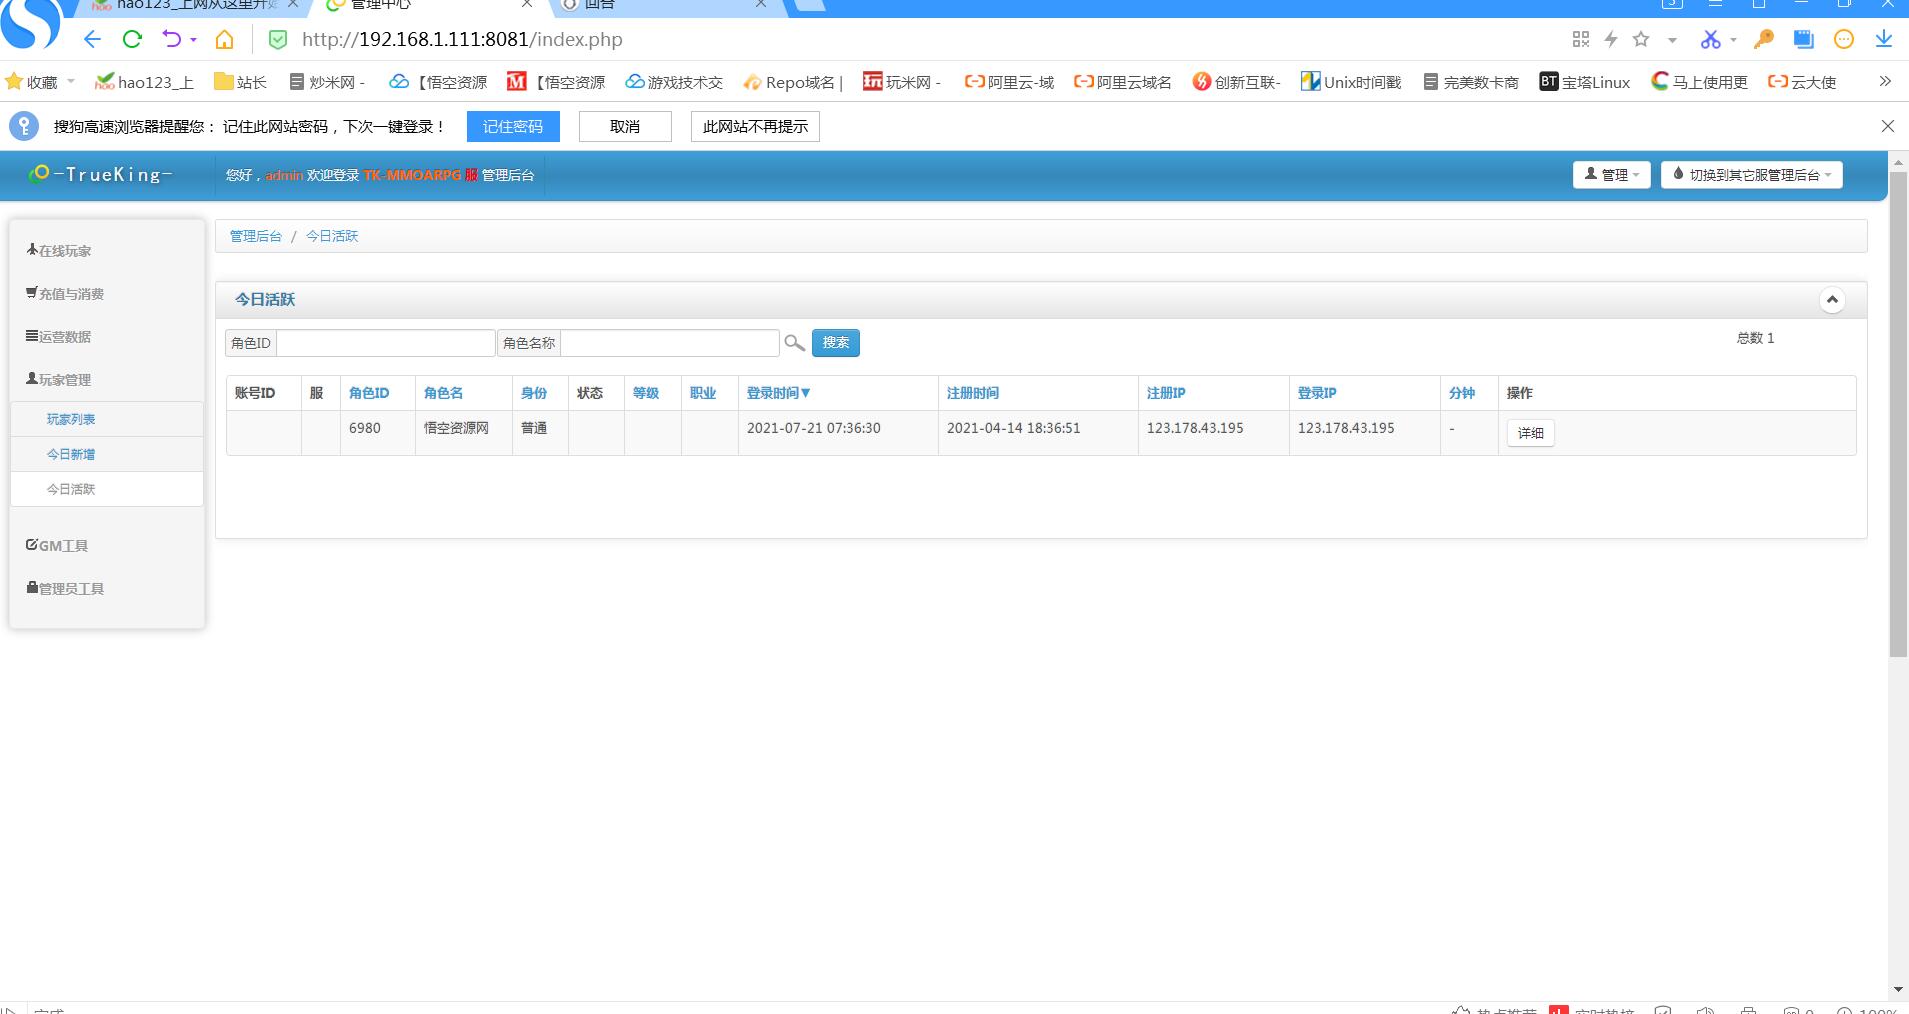Open the browser home page icon
The image size is (1909, 1014).
pyautogui.click(x=224, y=39)
